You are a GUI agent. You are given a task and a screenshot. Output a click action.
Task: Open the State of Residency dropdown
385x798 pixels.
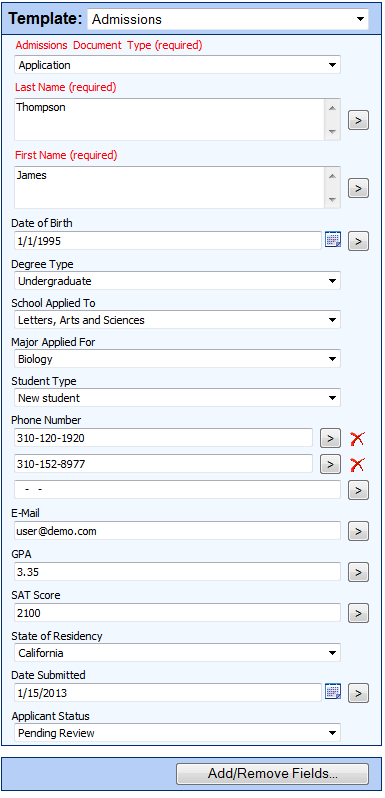[x=177, y=652]
